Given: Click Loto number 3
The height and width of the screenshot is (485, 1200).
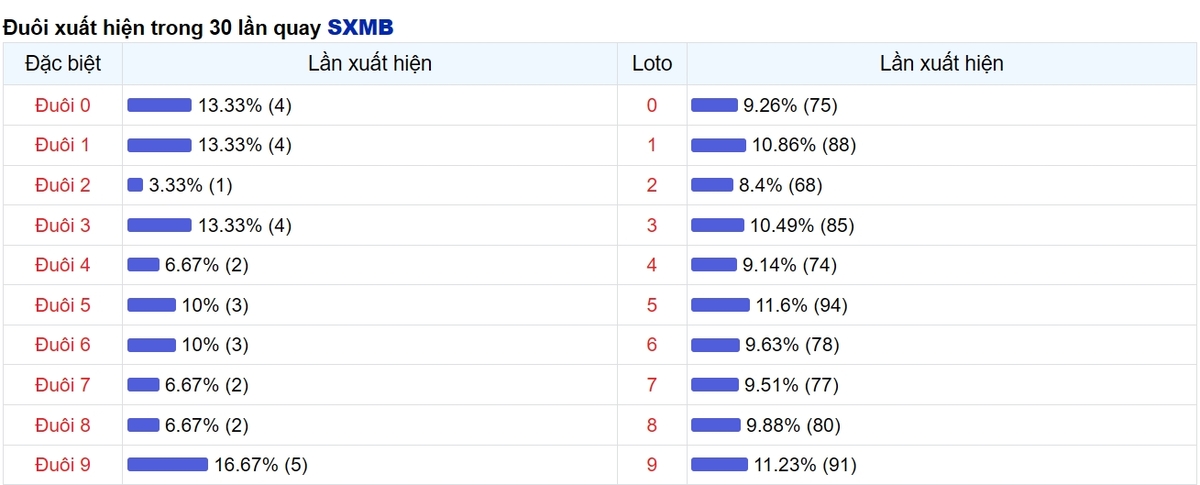Looking at the screenshot, I should (652, 225).
